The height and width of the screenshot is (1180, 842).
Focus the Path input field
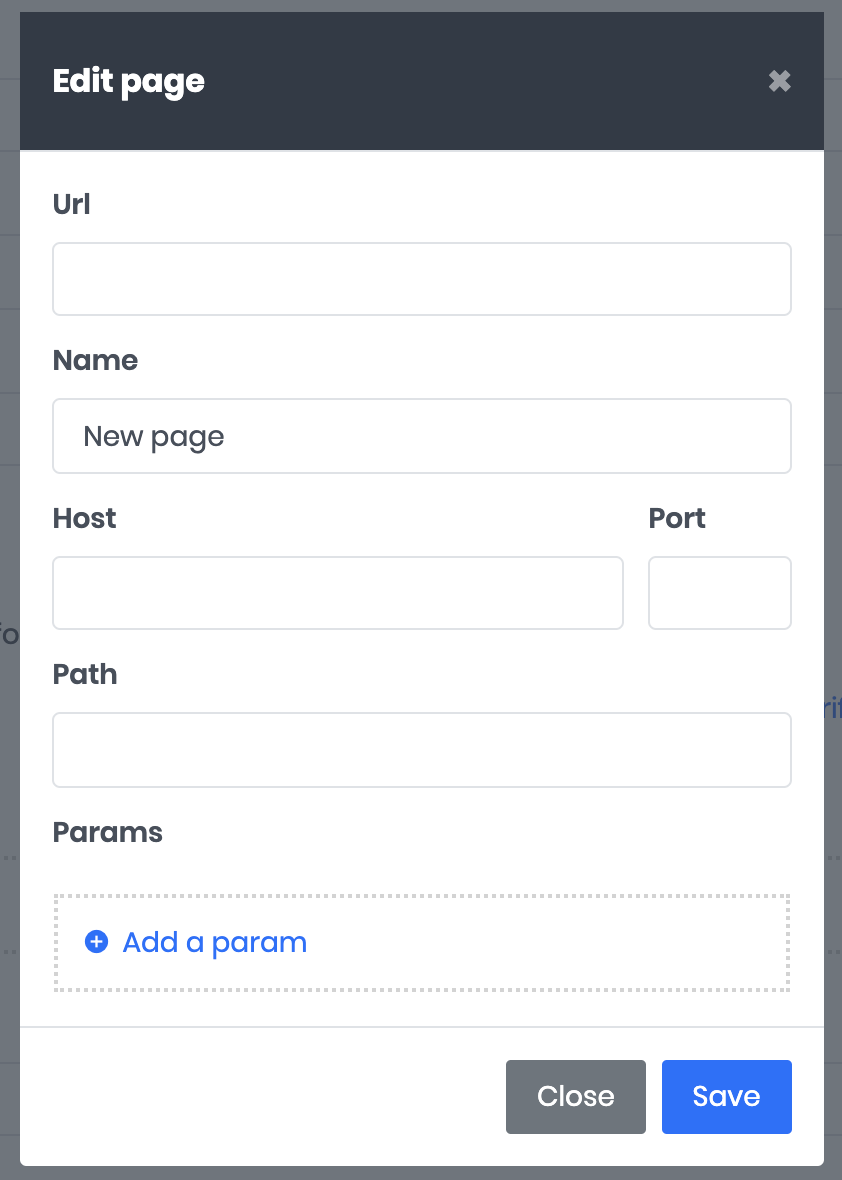(421, 749)
